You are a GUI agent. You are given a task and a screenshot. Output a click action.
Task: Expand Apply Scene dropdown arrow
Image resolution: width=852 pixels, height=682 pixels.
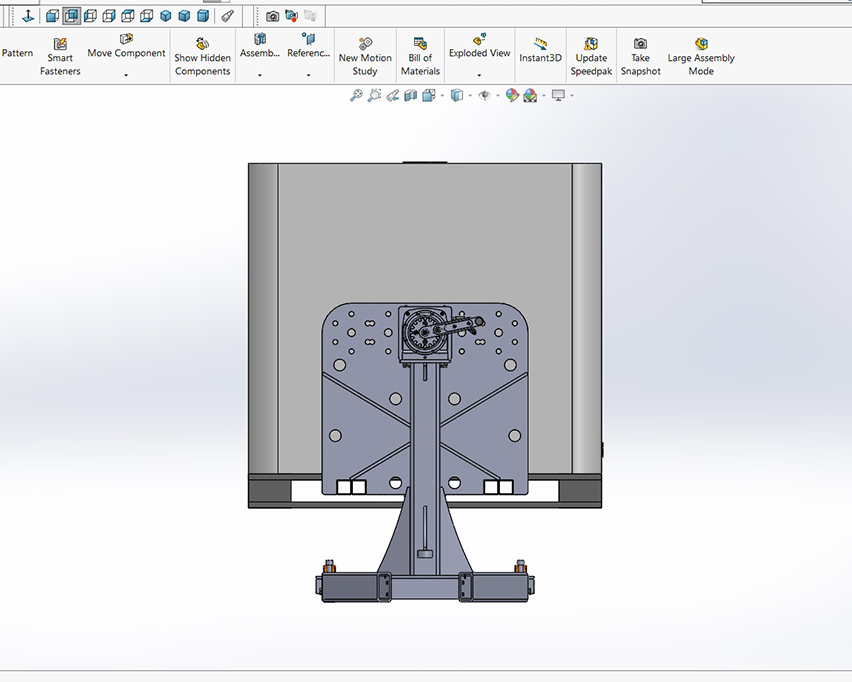(544, 96)
